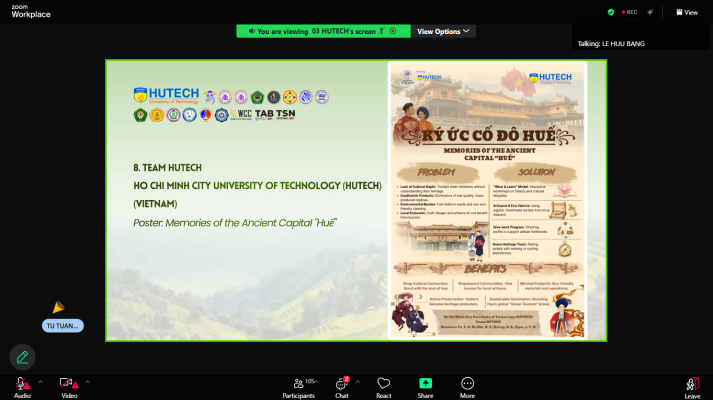Click the Talking: LE HUU BANG indicator

pyautogui.click(x=611, y=44)
